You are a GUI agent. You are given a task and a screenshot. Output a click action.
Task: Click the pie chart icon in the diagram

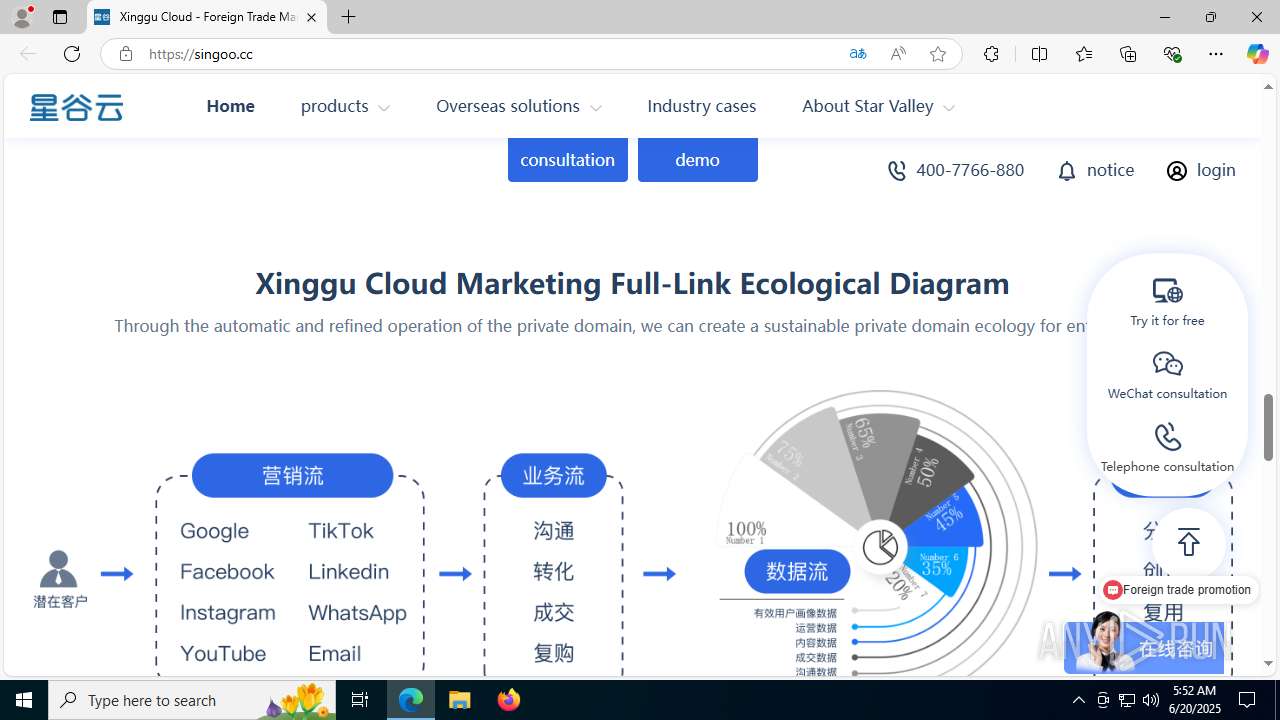(x=880, y=546)
